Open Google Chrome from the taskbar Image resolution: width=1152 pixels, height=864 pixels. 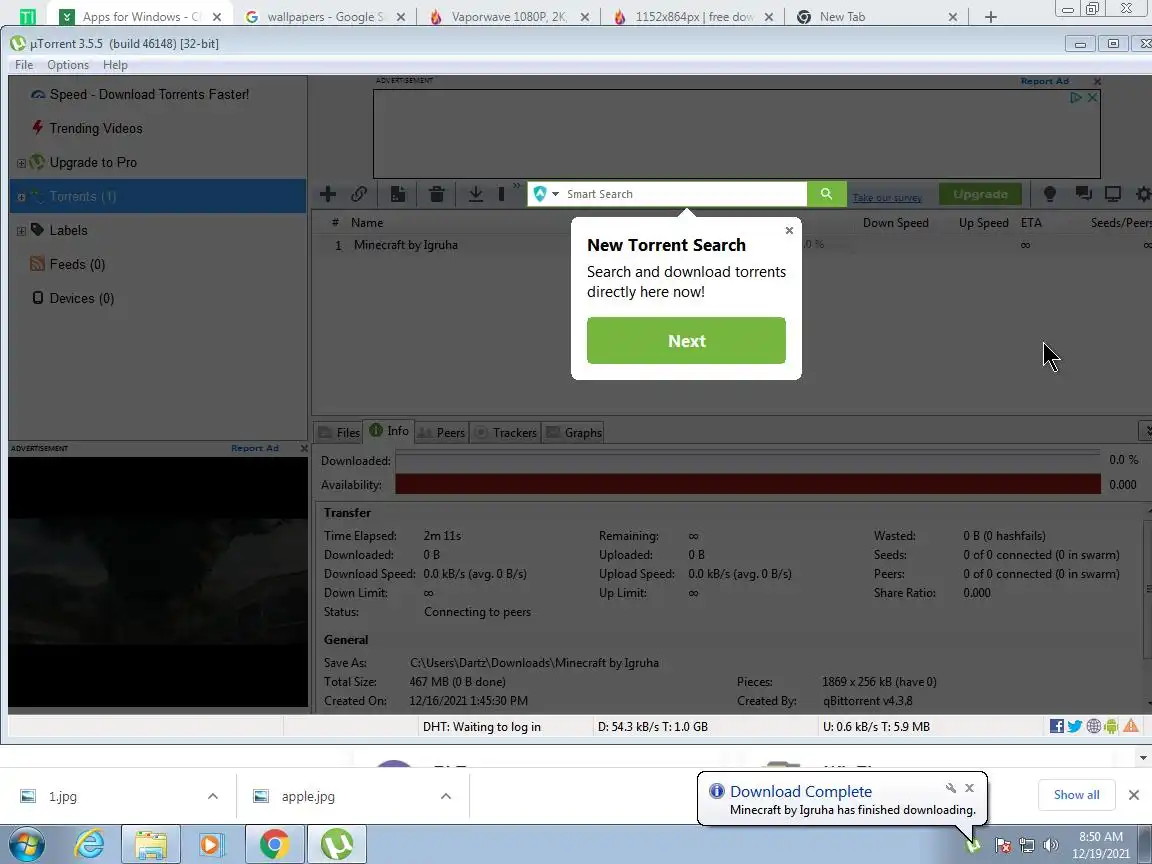(274, 844)
